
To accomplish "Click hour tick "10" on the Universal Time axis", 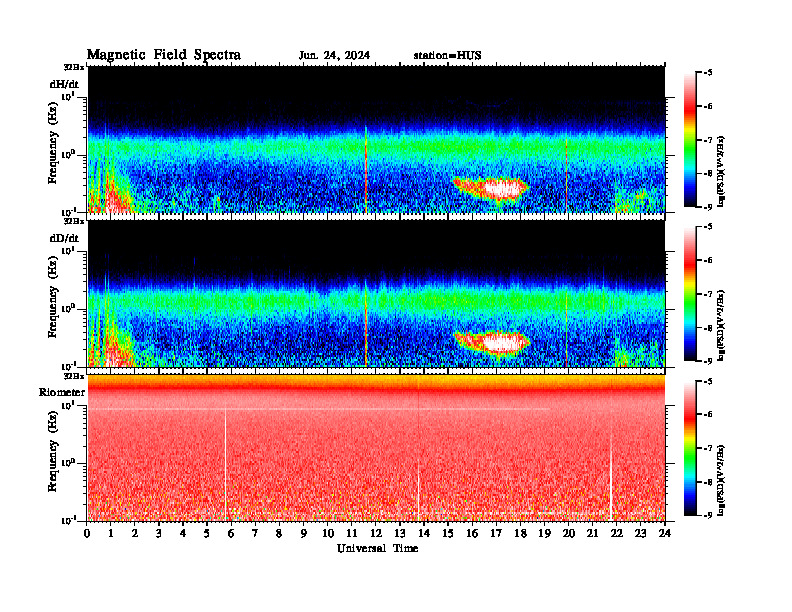I will point(328,534).
